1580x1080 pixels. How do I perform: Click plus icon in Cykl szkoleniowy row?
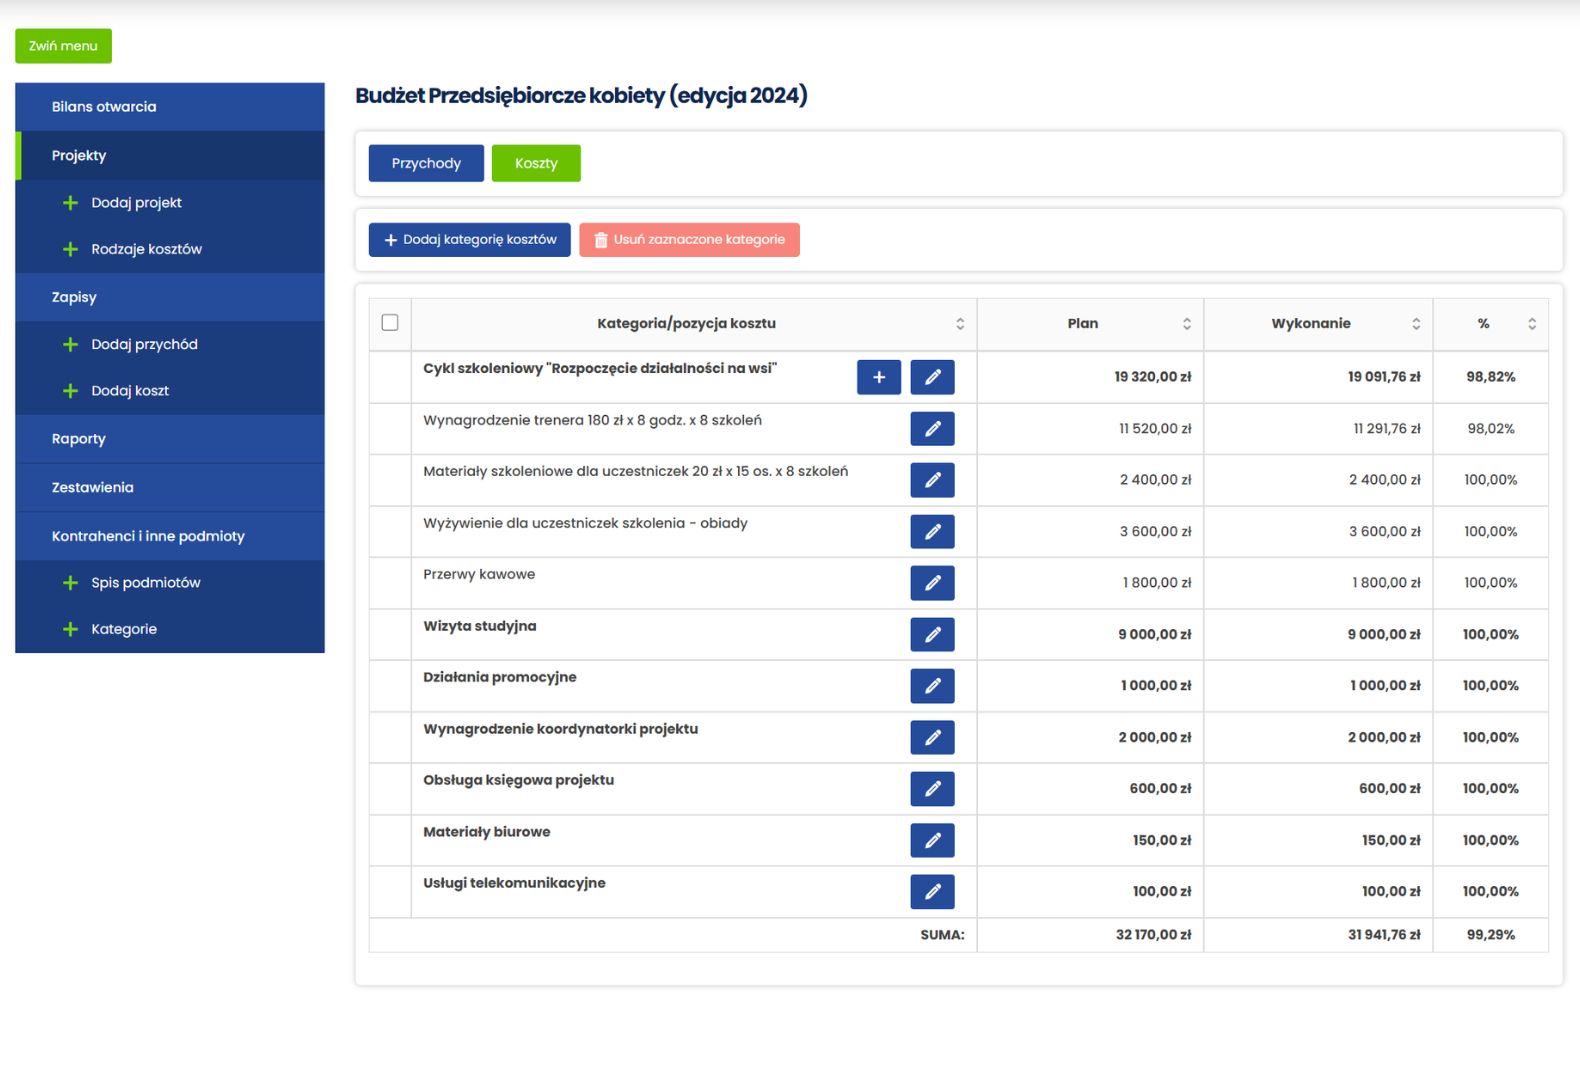[x=878, y=377]
